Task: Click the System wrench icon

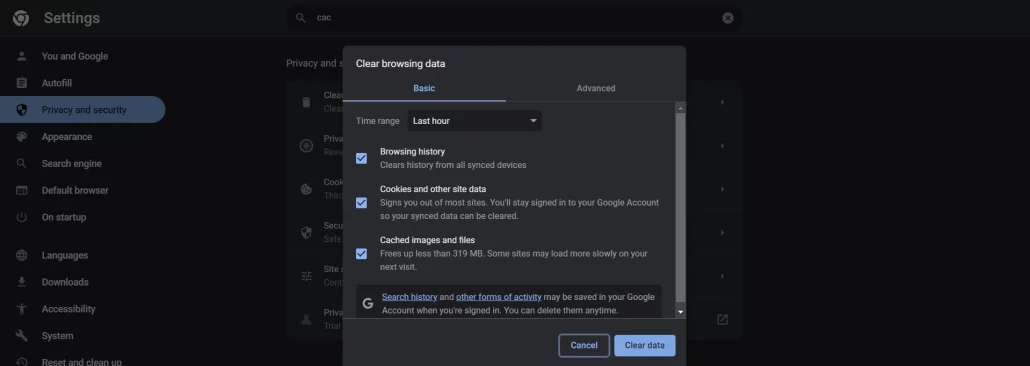Action: click(x=22, y=336)
